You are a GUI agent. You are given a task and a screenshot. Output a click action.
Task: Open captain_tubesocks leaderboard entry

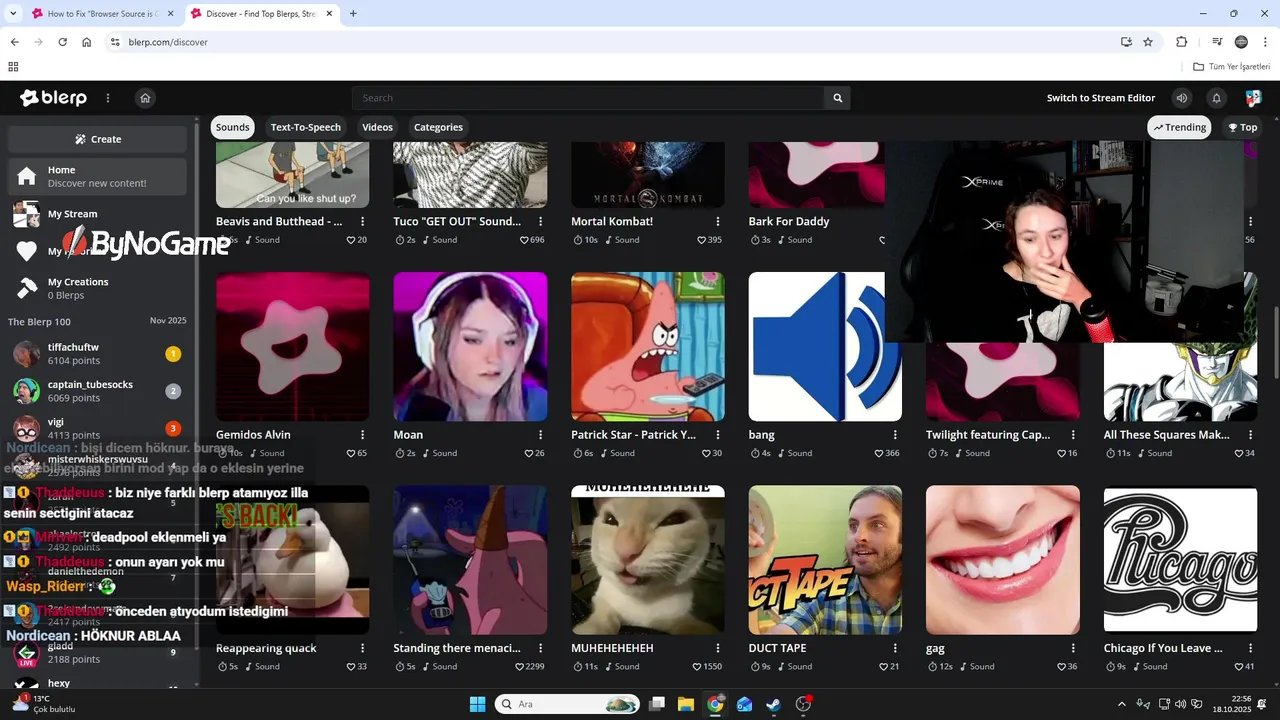pyautogui.click(x=97, y=391)
